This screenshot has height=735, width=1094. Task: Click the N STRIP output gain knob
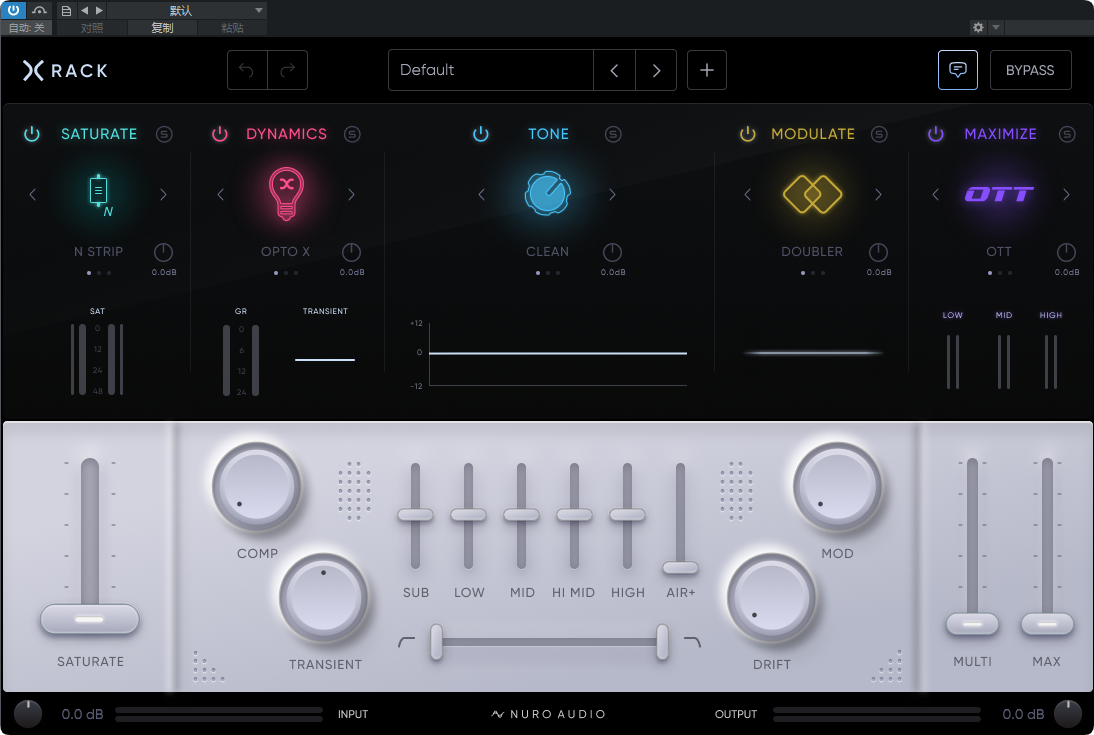(x=163, y=252)
